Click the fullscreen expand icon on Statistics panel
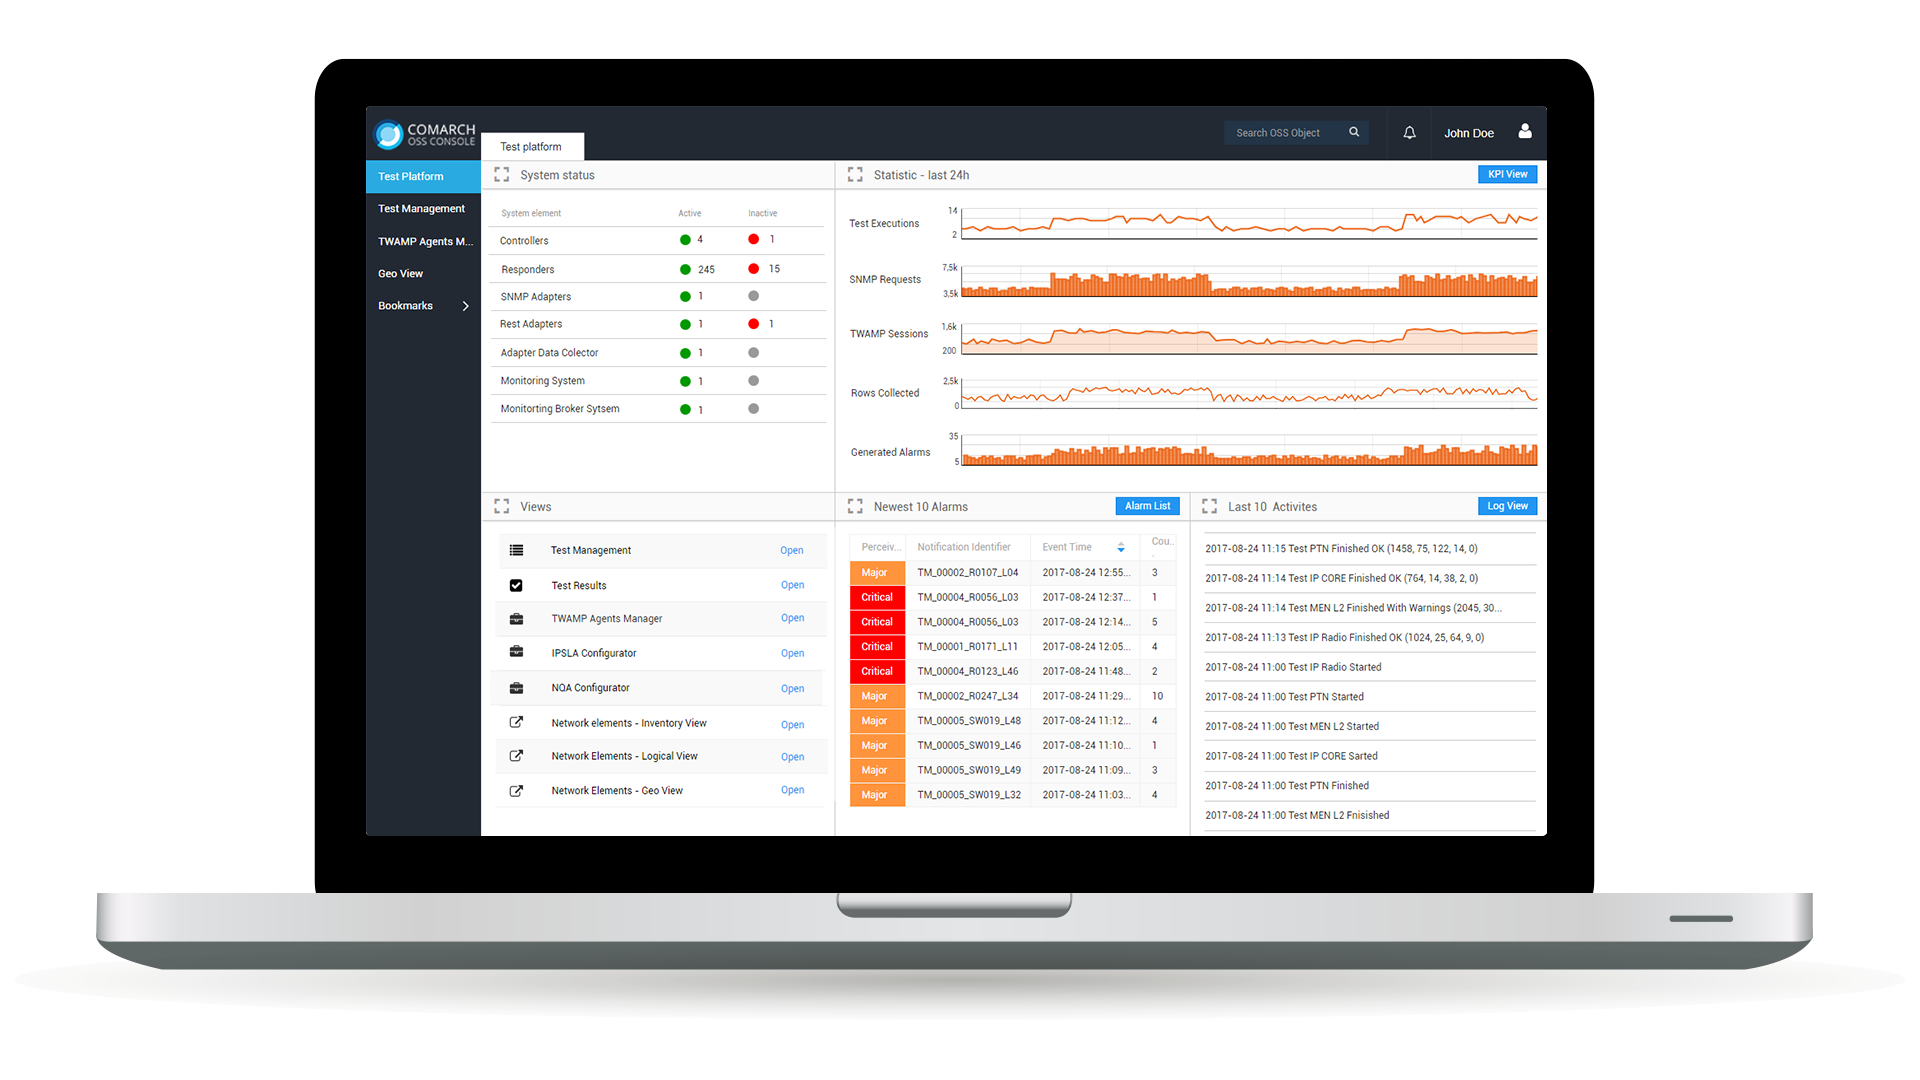 coord(855,174)
